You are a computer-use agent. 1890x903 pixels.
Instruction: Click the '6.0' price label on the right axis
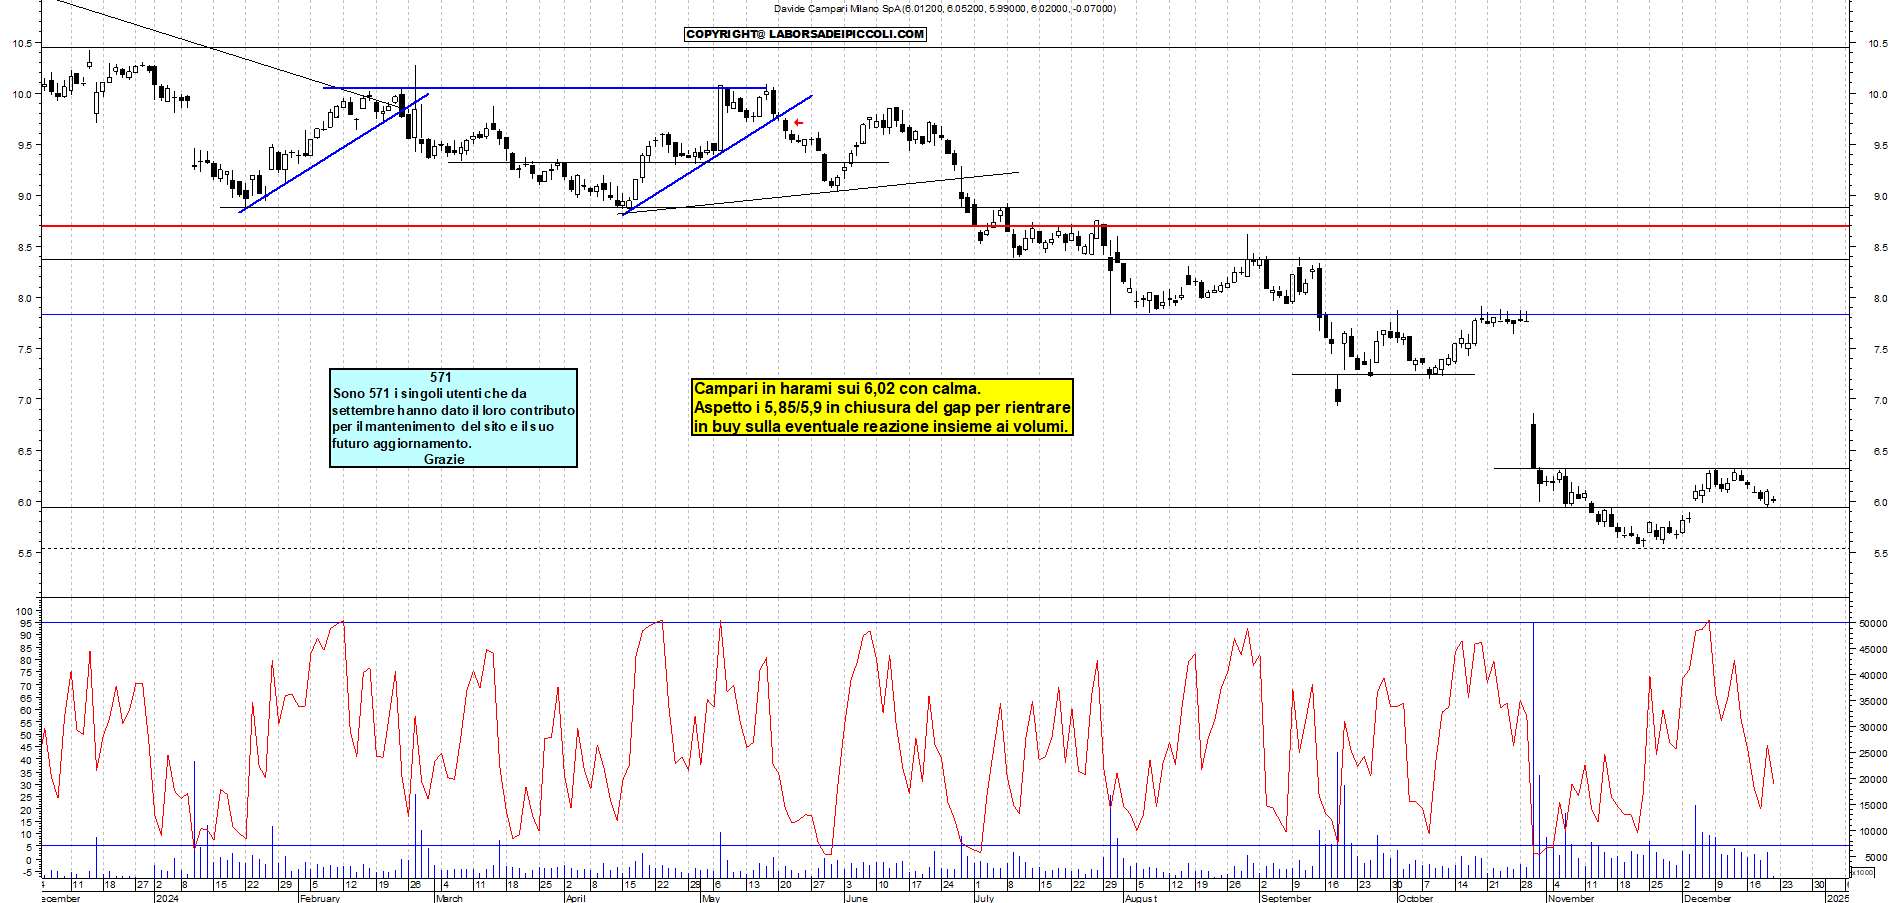pyautogui.click(x=1880, y=503)
